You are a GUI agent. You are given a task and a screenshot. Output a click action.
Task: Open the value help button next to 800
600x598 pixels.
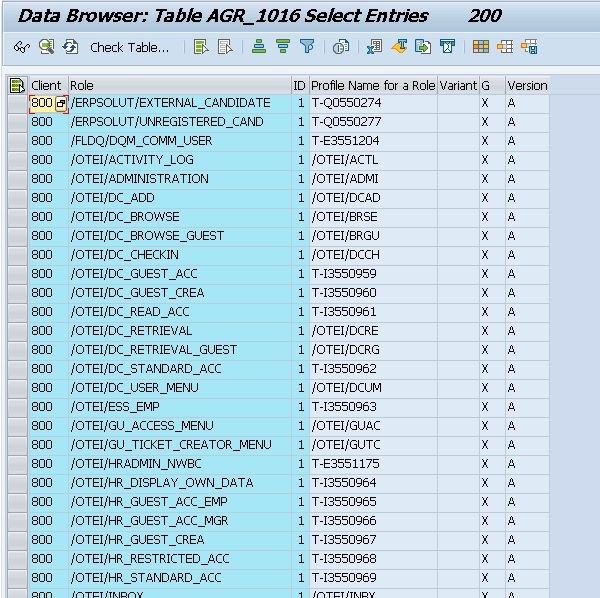(x=61, y=103)
